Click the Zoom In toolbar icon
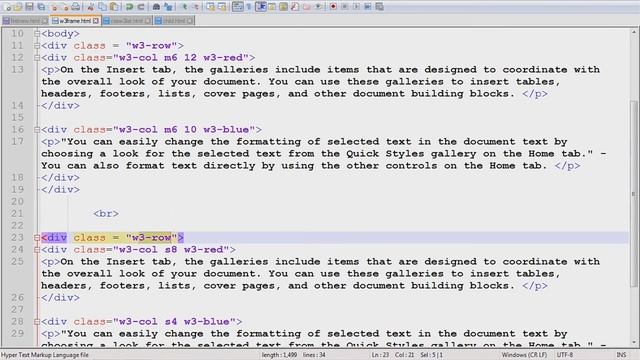Image resolution: width=640 pixels, height=360 pixels. tap(184, 7)
